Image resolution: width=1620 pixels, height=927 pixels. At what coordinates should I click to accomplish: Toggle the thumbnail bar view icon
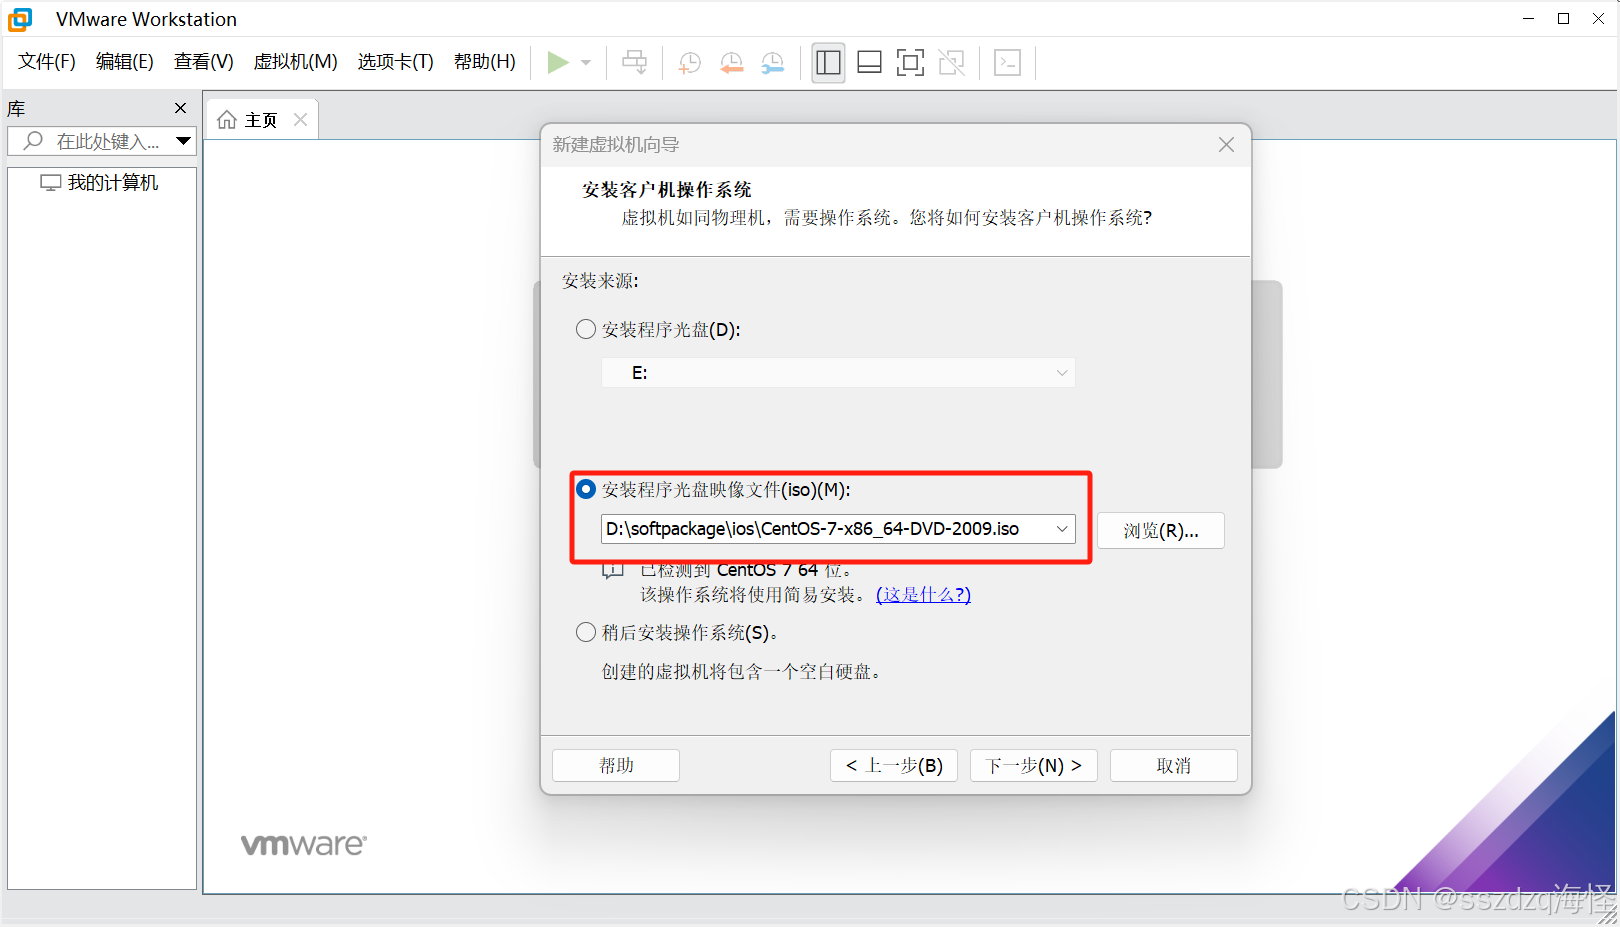(869, 63)
